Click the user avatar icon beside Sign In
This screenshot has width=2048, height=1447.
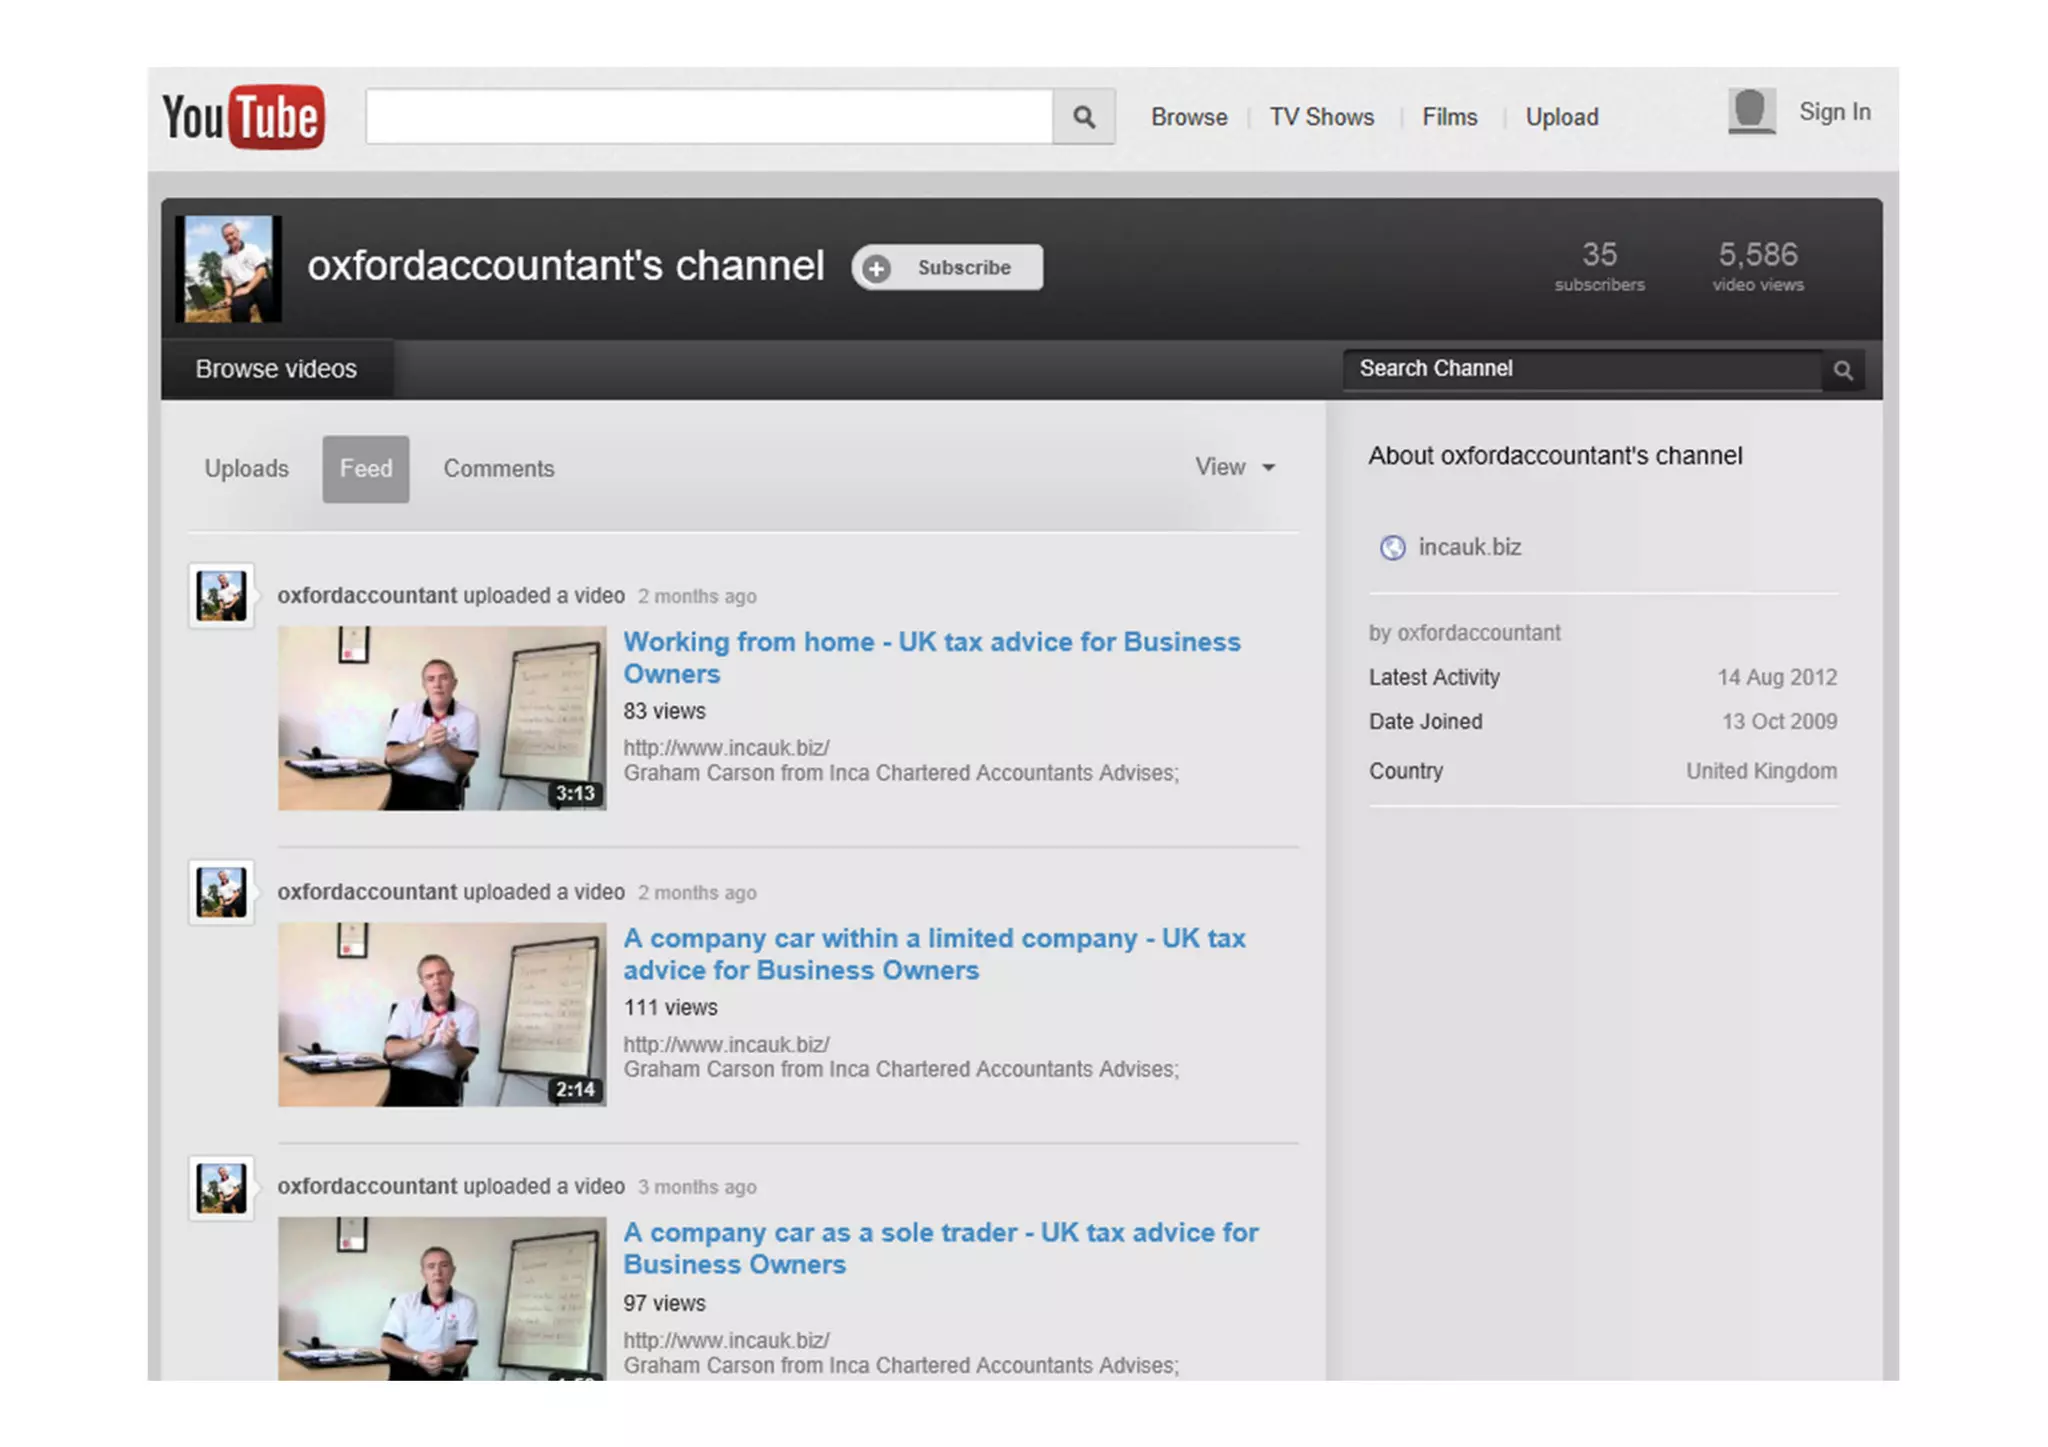[x=1751, y=111]
